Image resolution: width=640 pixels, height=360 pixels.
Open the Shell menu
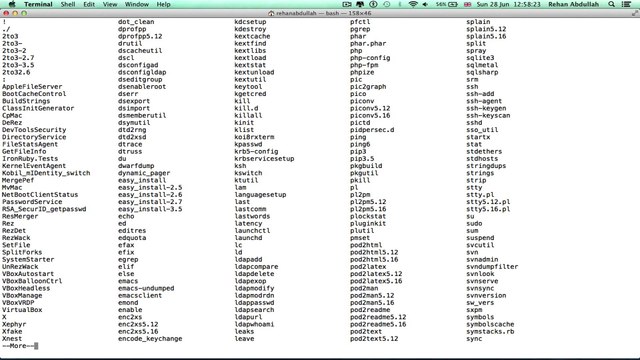68,4
